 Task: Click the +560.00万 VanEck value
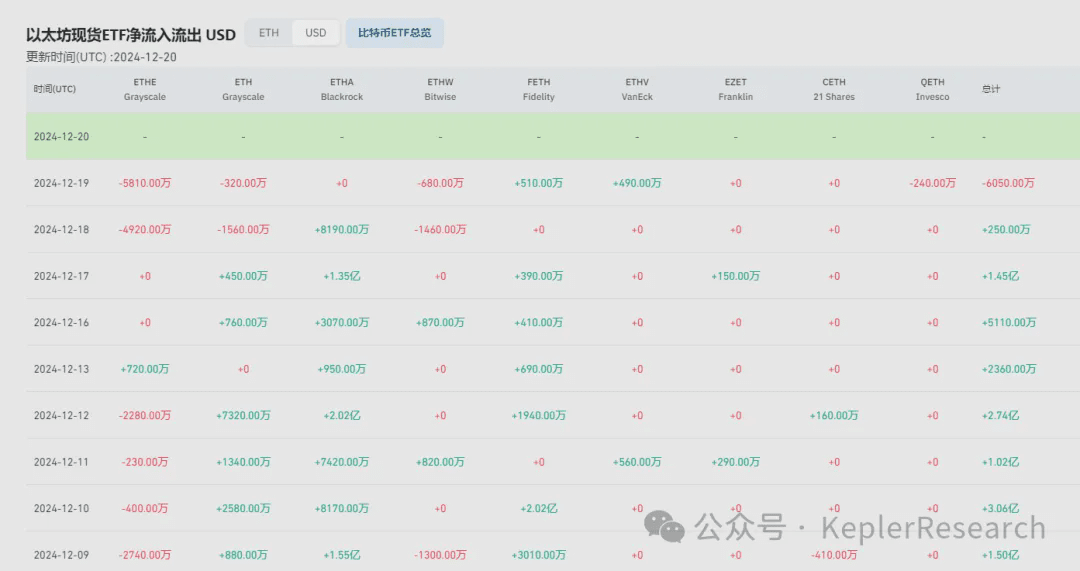637,462
